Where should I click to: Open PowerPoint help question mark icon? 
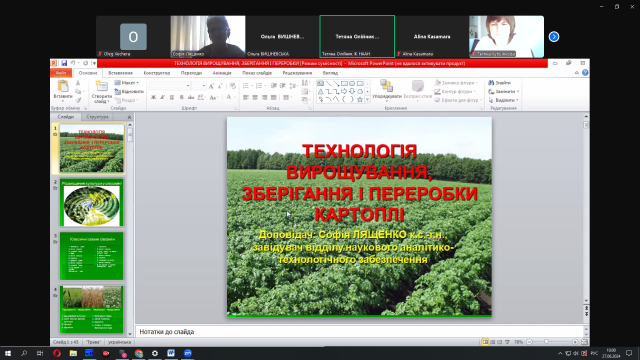pyautogui.click(x=585, y=73)
